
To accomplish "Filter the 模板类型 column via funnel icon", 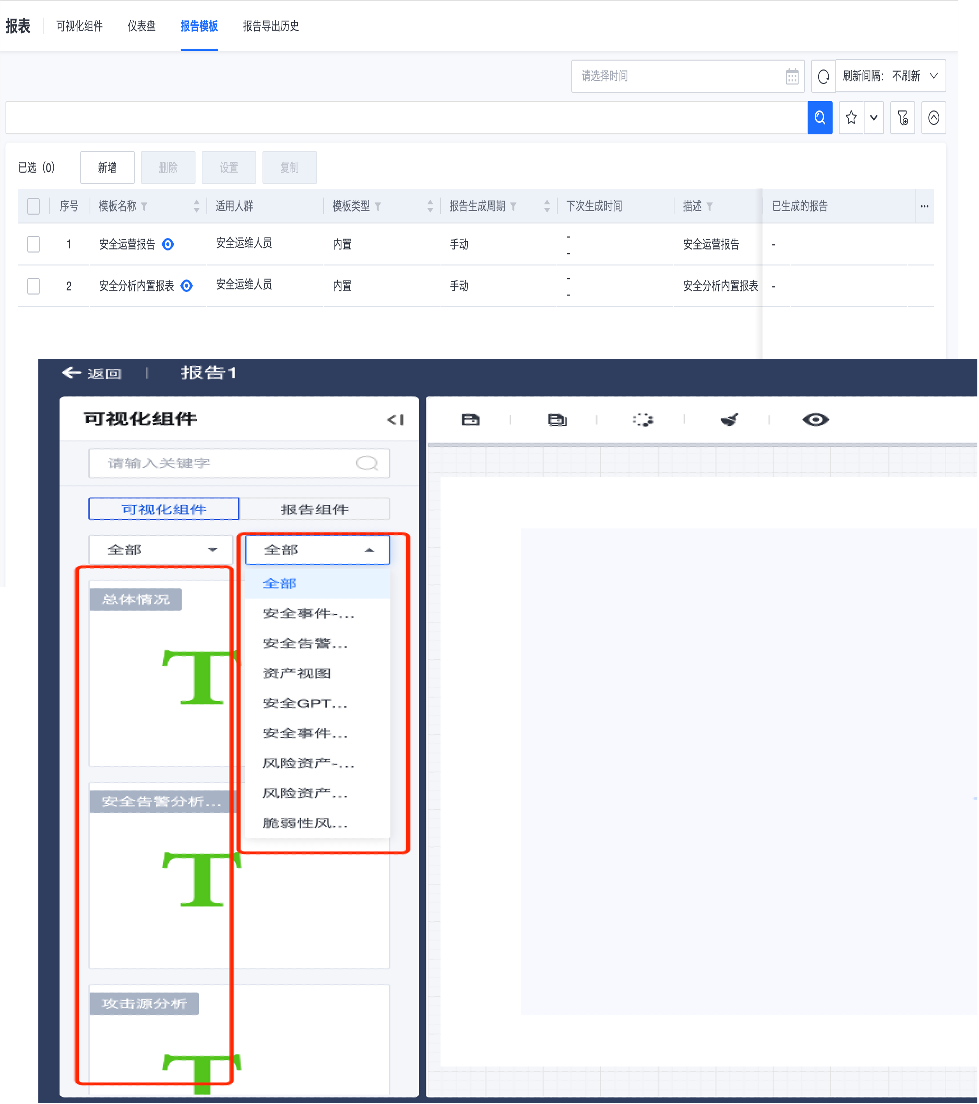I will tap(378, 206).
